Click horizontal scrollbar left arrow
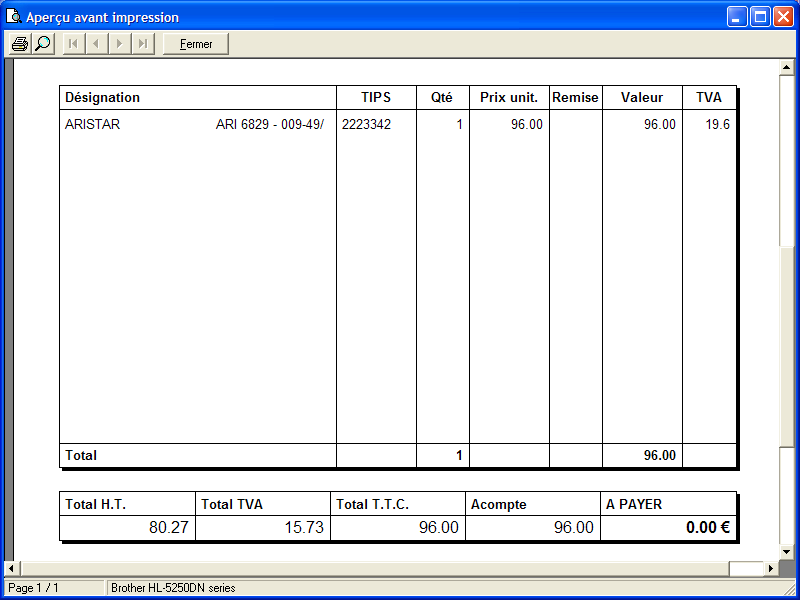Screen dimensions: 800x600 pyautogui.click(x=11, y=569)
